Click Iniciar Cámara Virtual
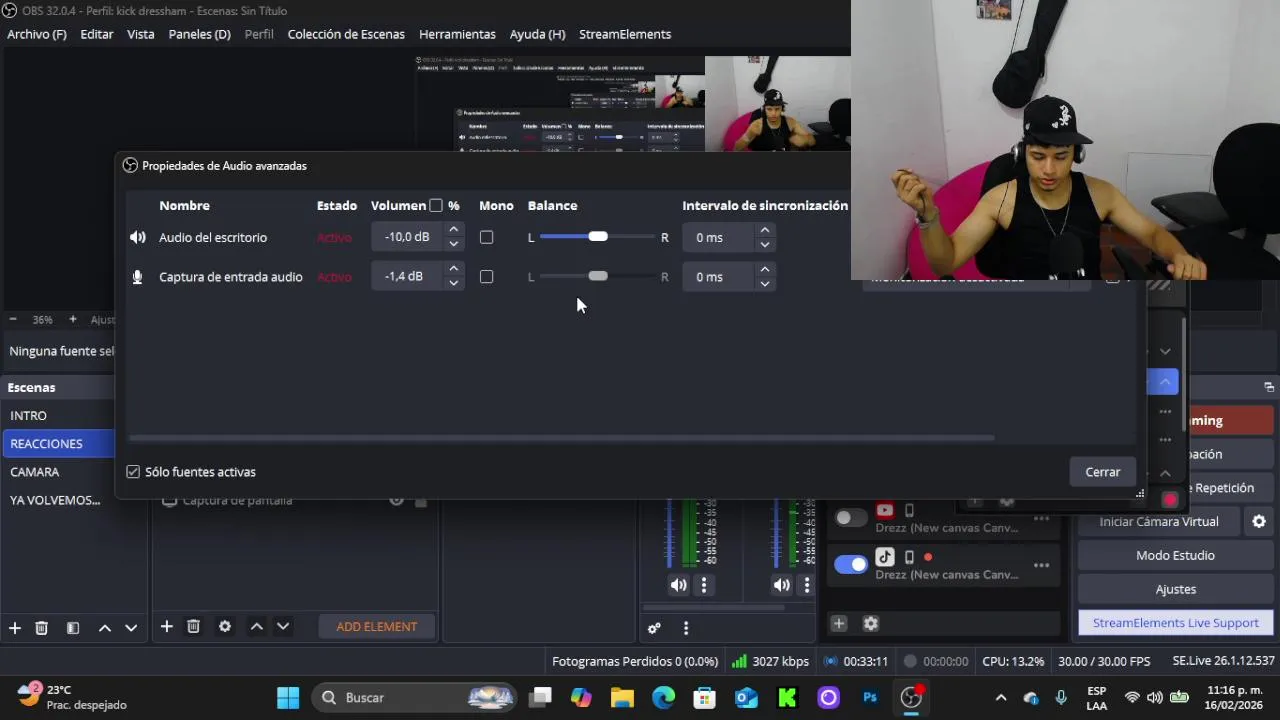 click(1159, 522)
